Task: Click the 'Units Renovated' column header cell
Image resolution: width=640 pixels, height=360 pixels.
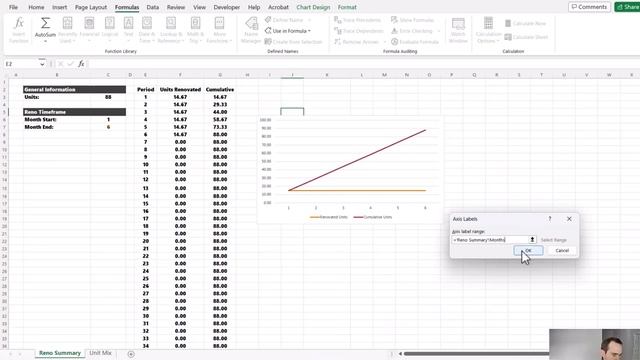Action: click(180, 89)
